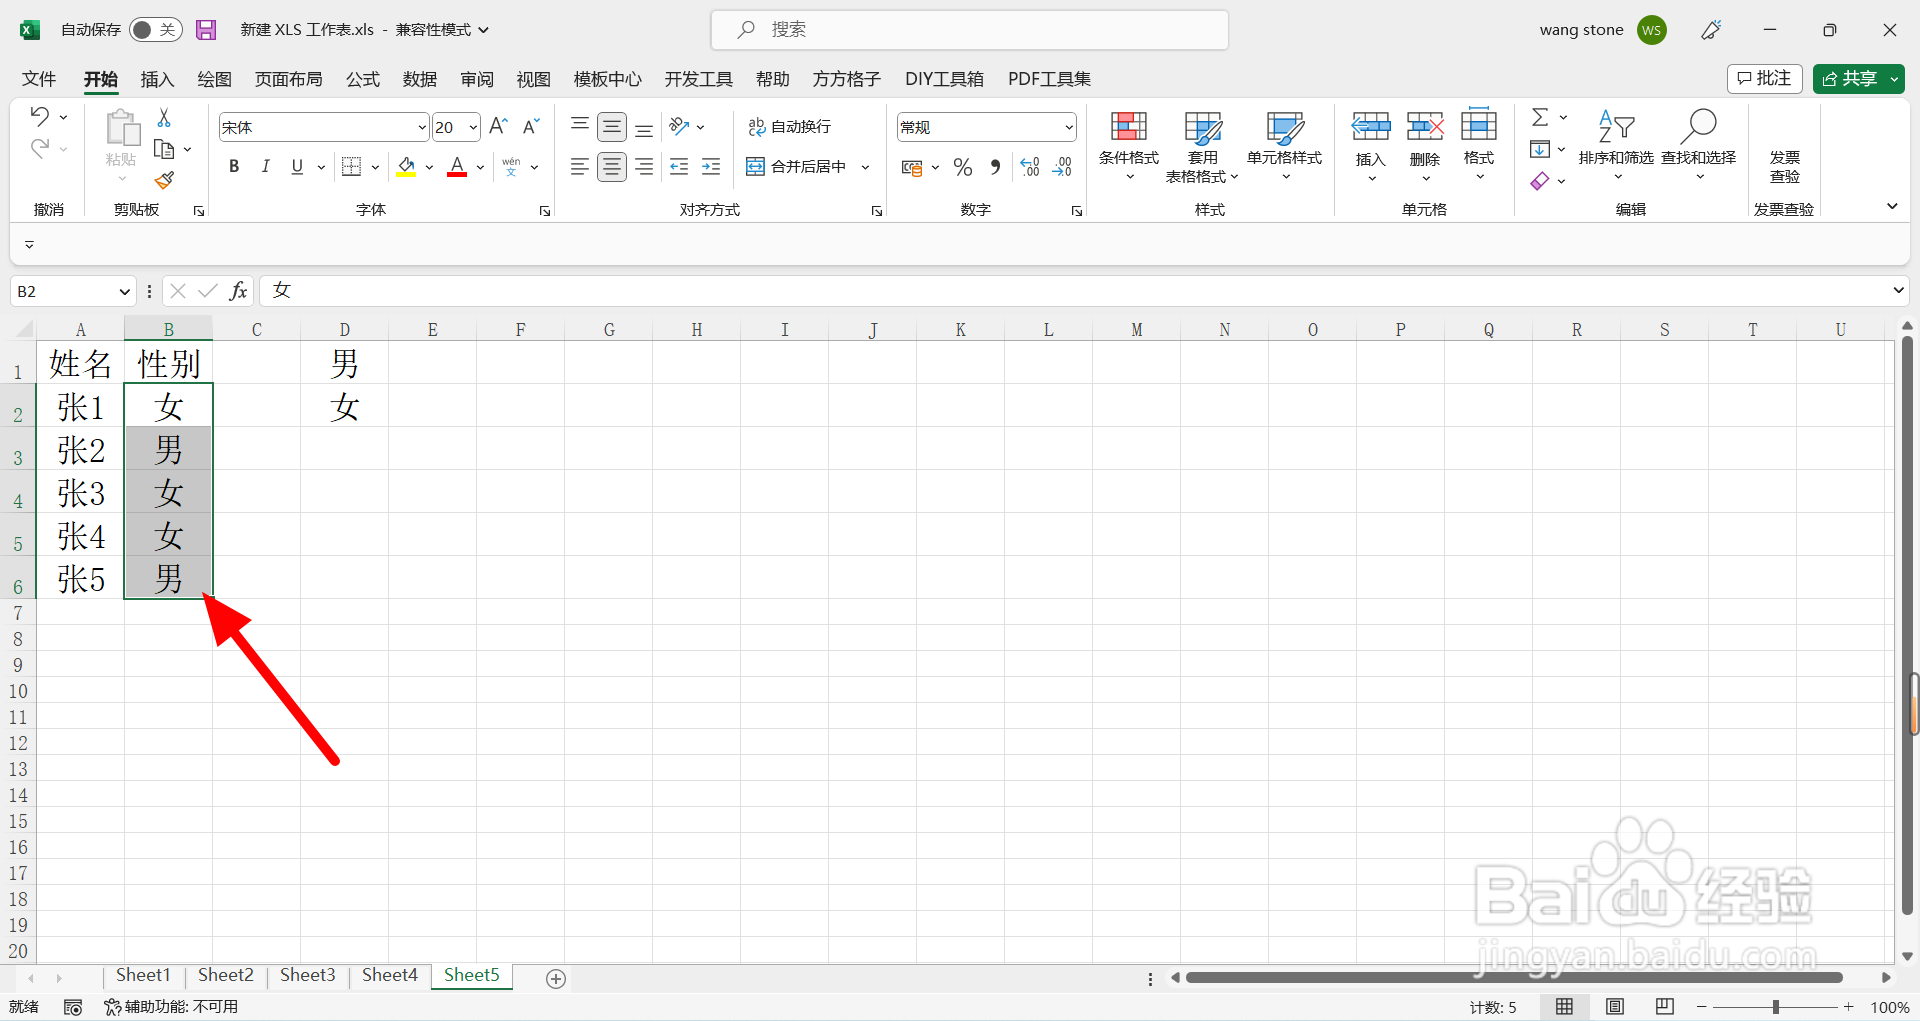Switch to the 公式 ribbon tab
The height and width of the screenshot is (1021, 1920).
point(363,79)
